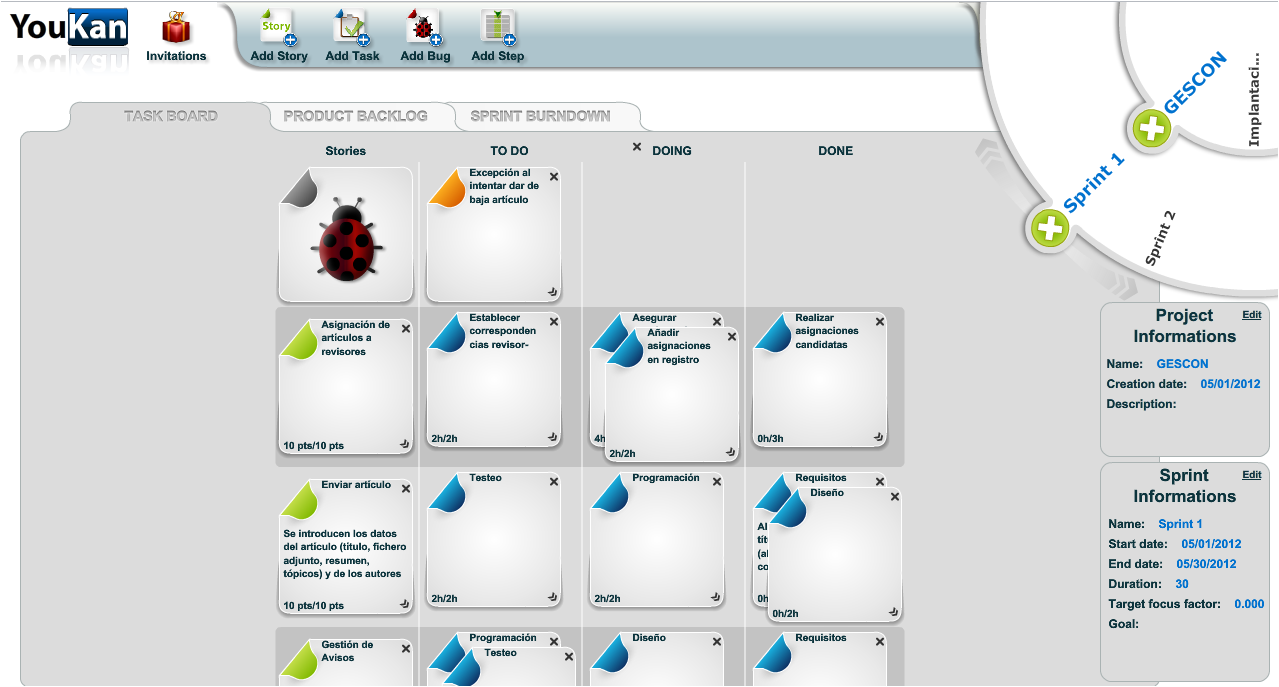This screenshot has width=1279, height=687.
Task: Click resize handle on 'Realizar asignaciones candidatas' card
Action: 879,437
